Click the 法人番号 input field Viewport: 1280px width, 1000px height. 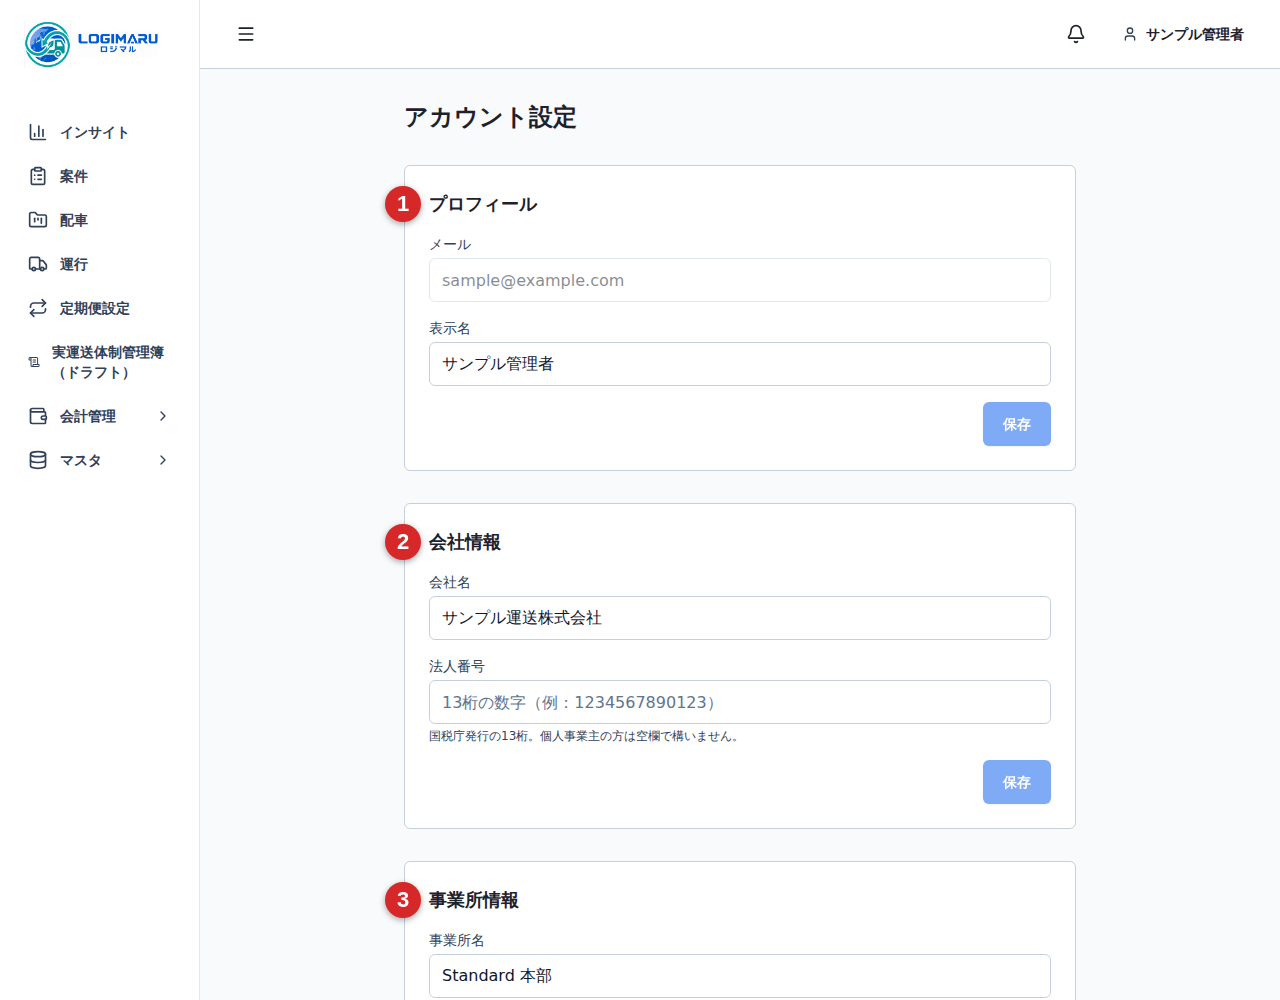(740, 702)
